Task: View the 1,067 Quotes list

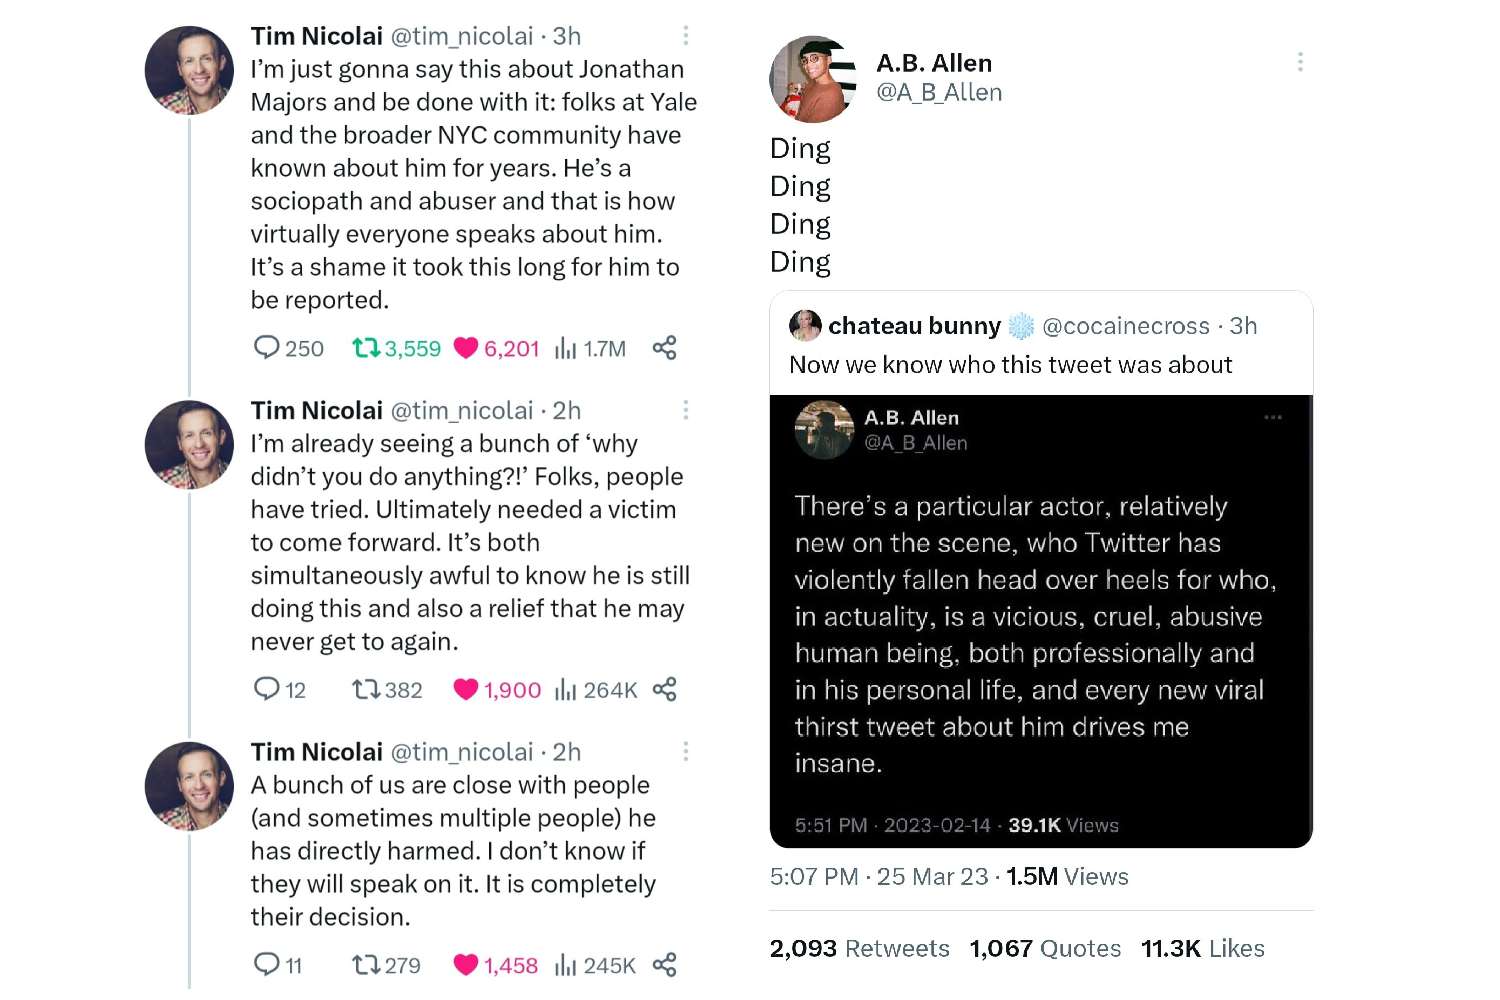Action: pos(1045,948)
